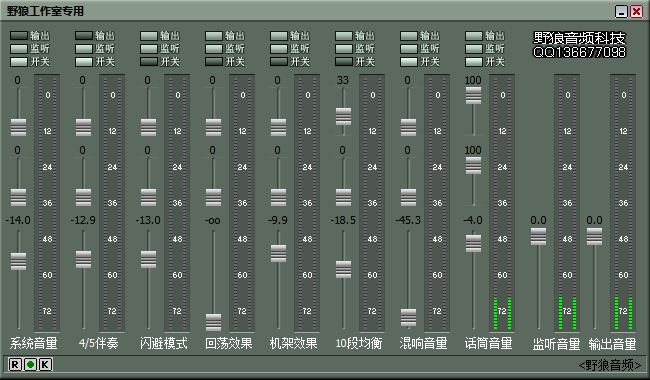Viewport: 650px width, 380px height.
Task: Click 混响音量 top small slider
Action: tap(408, 127)
